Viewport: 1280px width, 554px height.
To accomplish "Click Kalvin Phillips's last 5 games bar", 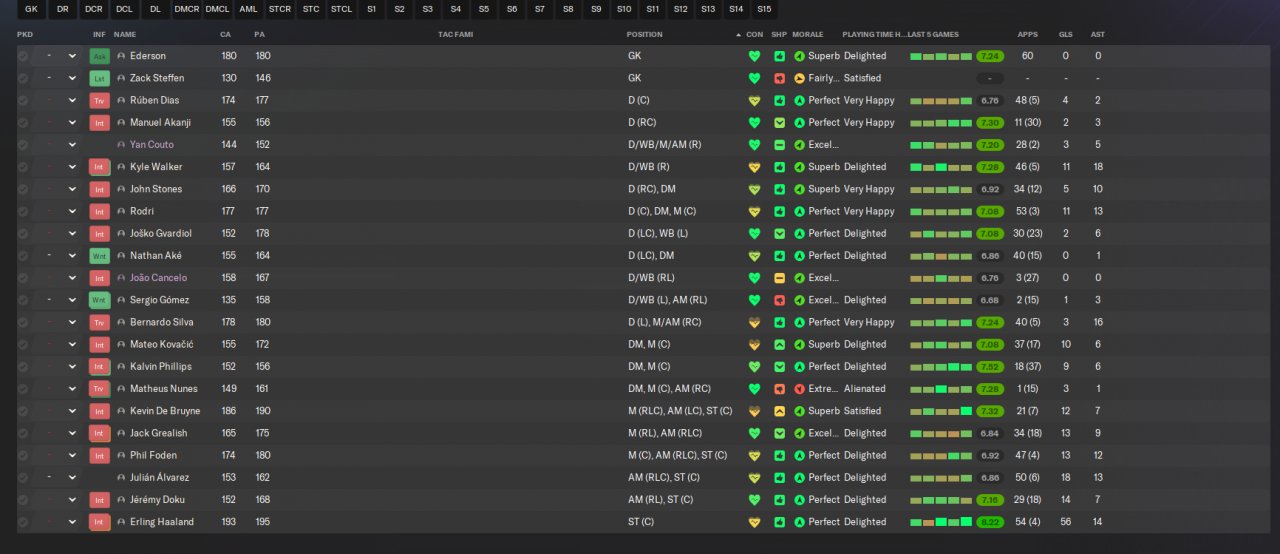I will (x=941, y=366).
